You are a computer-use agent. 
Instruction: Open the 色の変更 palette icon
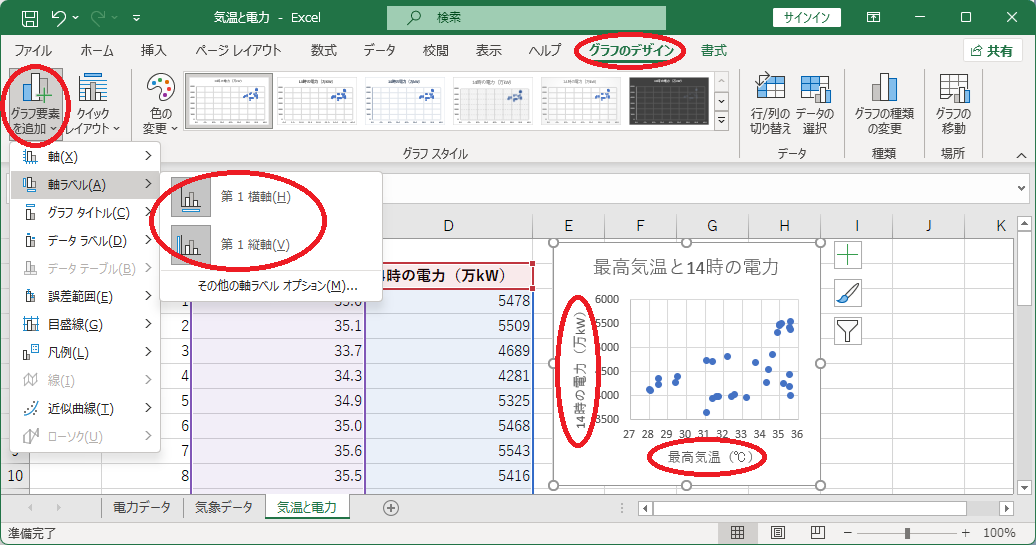[x=161, y=103]
